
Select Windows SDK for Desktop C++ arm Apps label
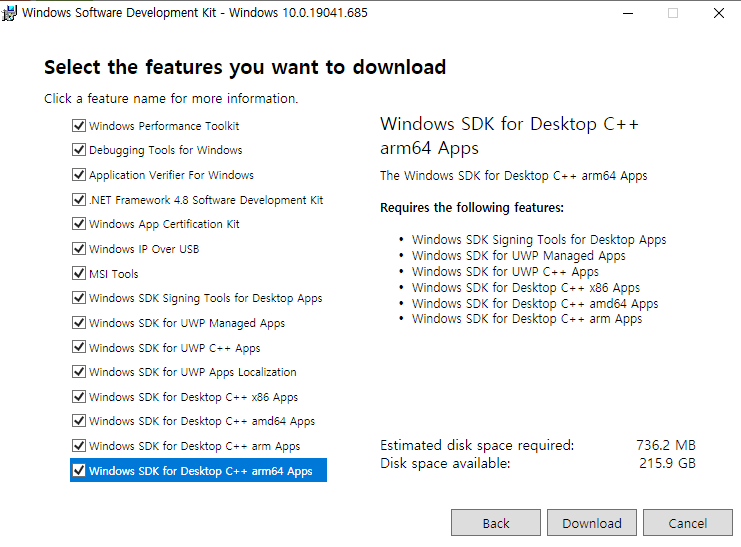(x=194, y=446)
